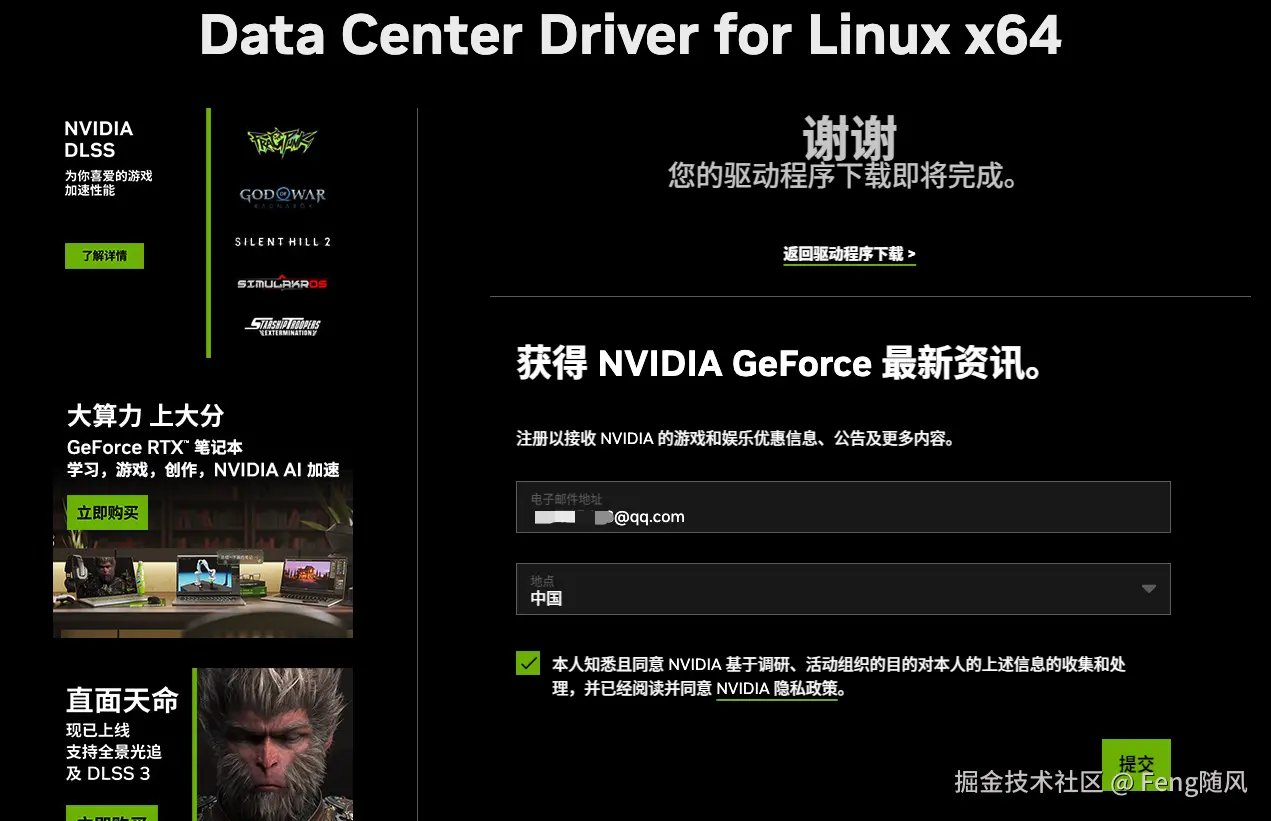The height and width of the screenshot is (821, 1271).
Task: Click the 为你喜爱的游戏 加速性能 text
Action: coord(108,183)
